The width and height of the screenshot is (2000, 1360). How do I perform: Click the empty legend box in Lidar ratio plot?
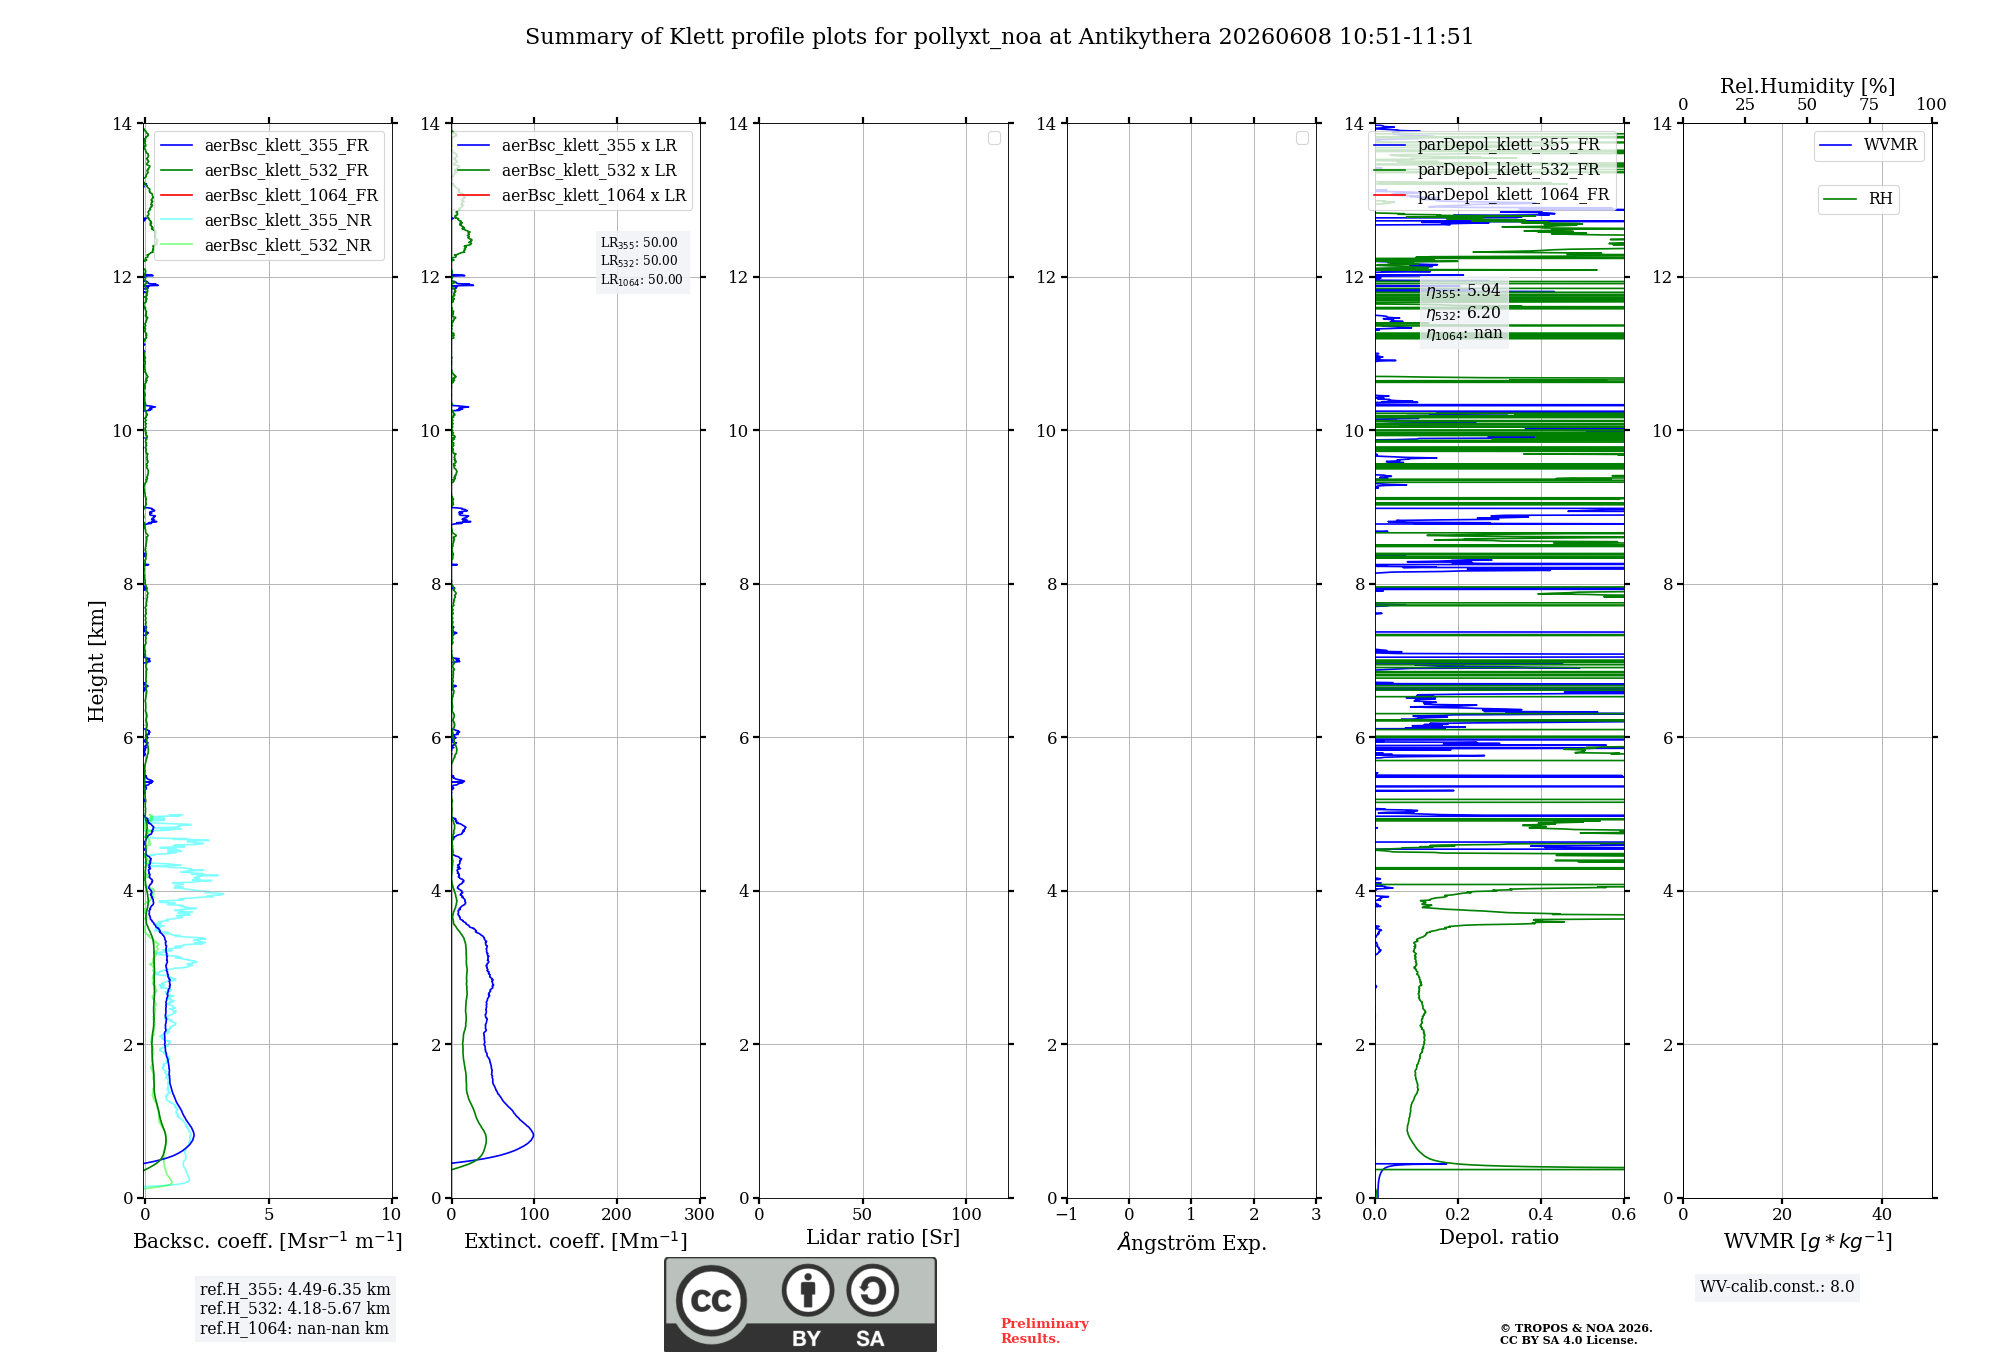[x=994, y=138]
